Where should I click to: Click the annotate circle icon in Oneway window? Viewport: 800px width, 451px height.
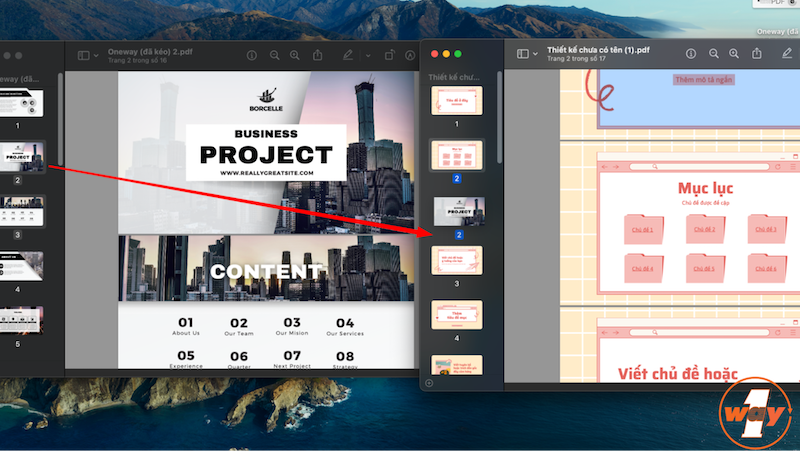coord(410,55)
